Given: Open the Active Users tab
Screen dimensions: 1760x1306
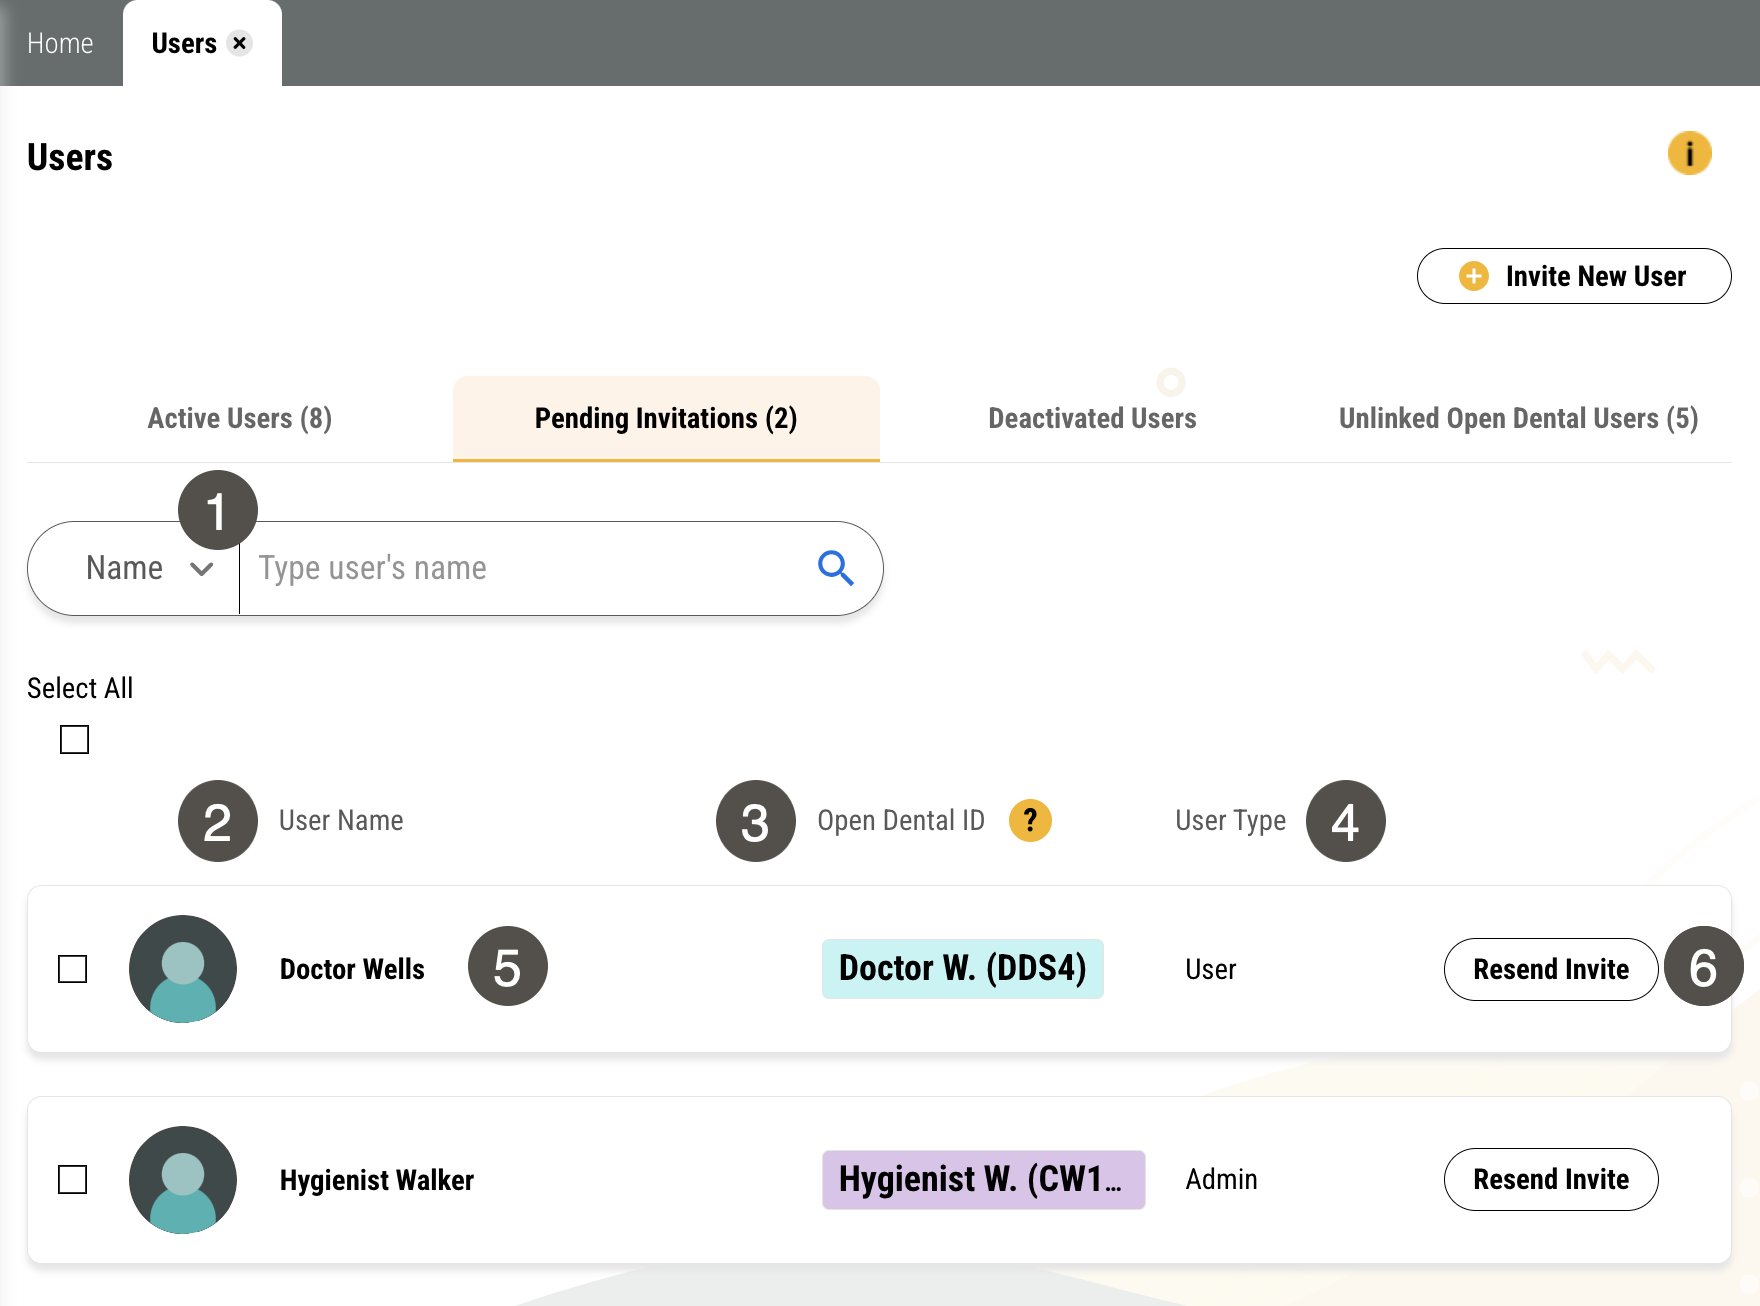Looking at the screenshot, I should click(240, 418).
